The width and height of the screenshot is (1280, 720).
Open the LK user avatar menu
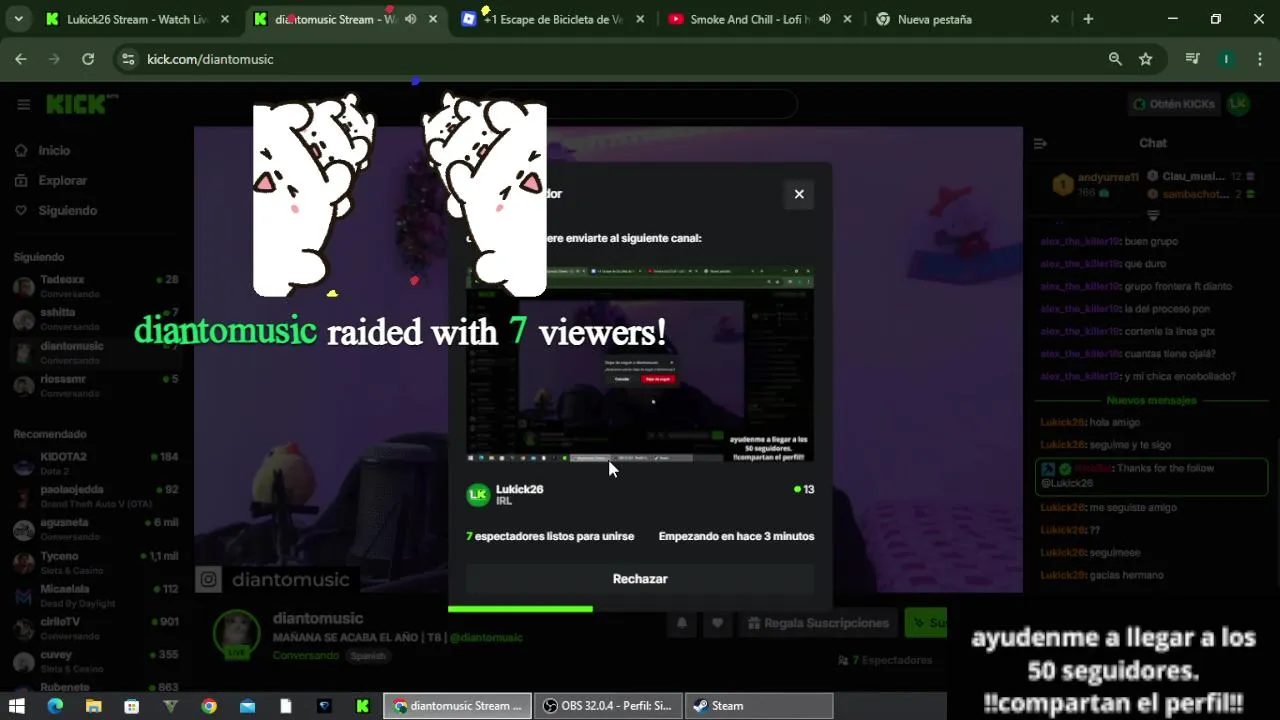1238,104
